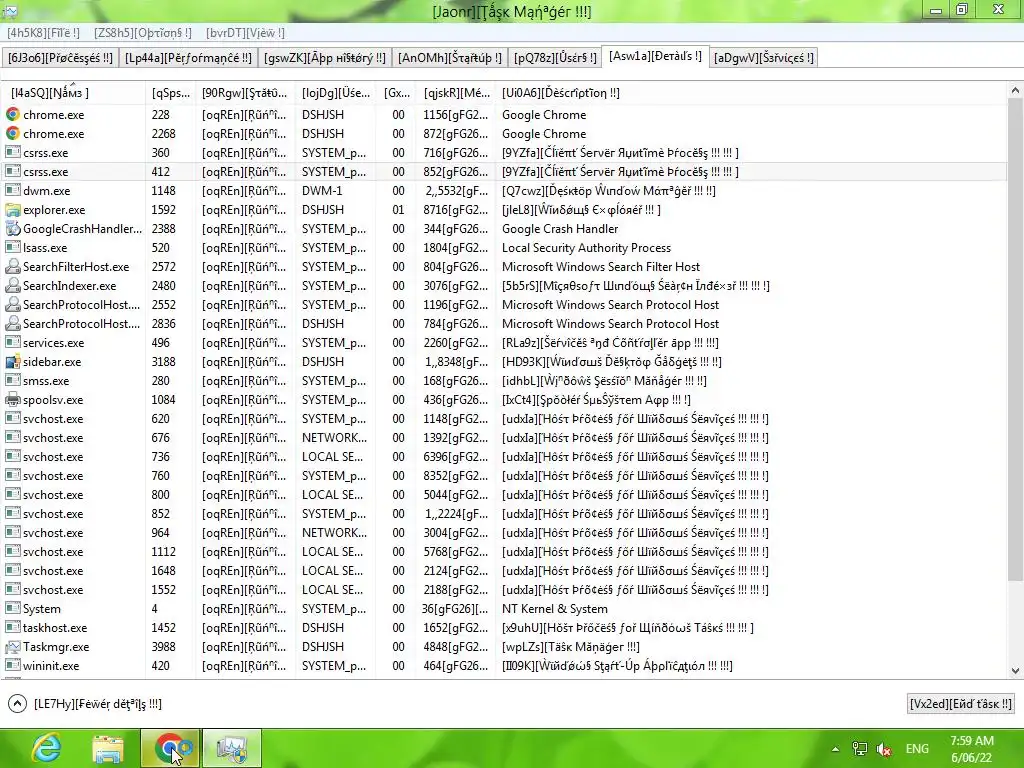Screen dimensions: 1024x768
Task: Click the scrollbar up arrow
Action: click(x=1015, y=91)
